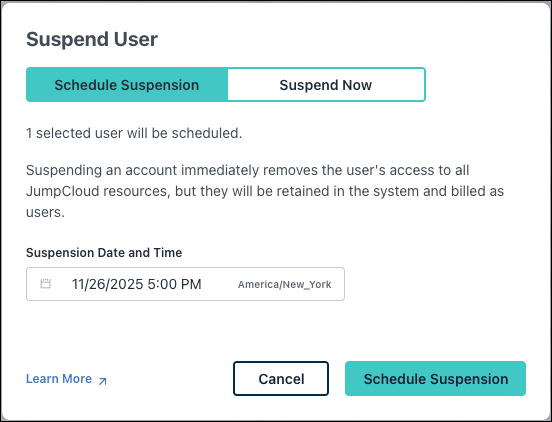
Task: Click the calendar icon in the date field
Action: 45,284
